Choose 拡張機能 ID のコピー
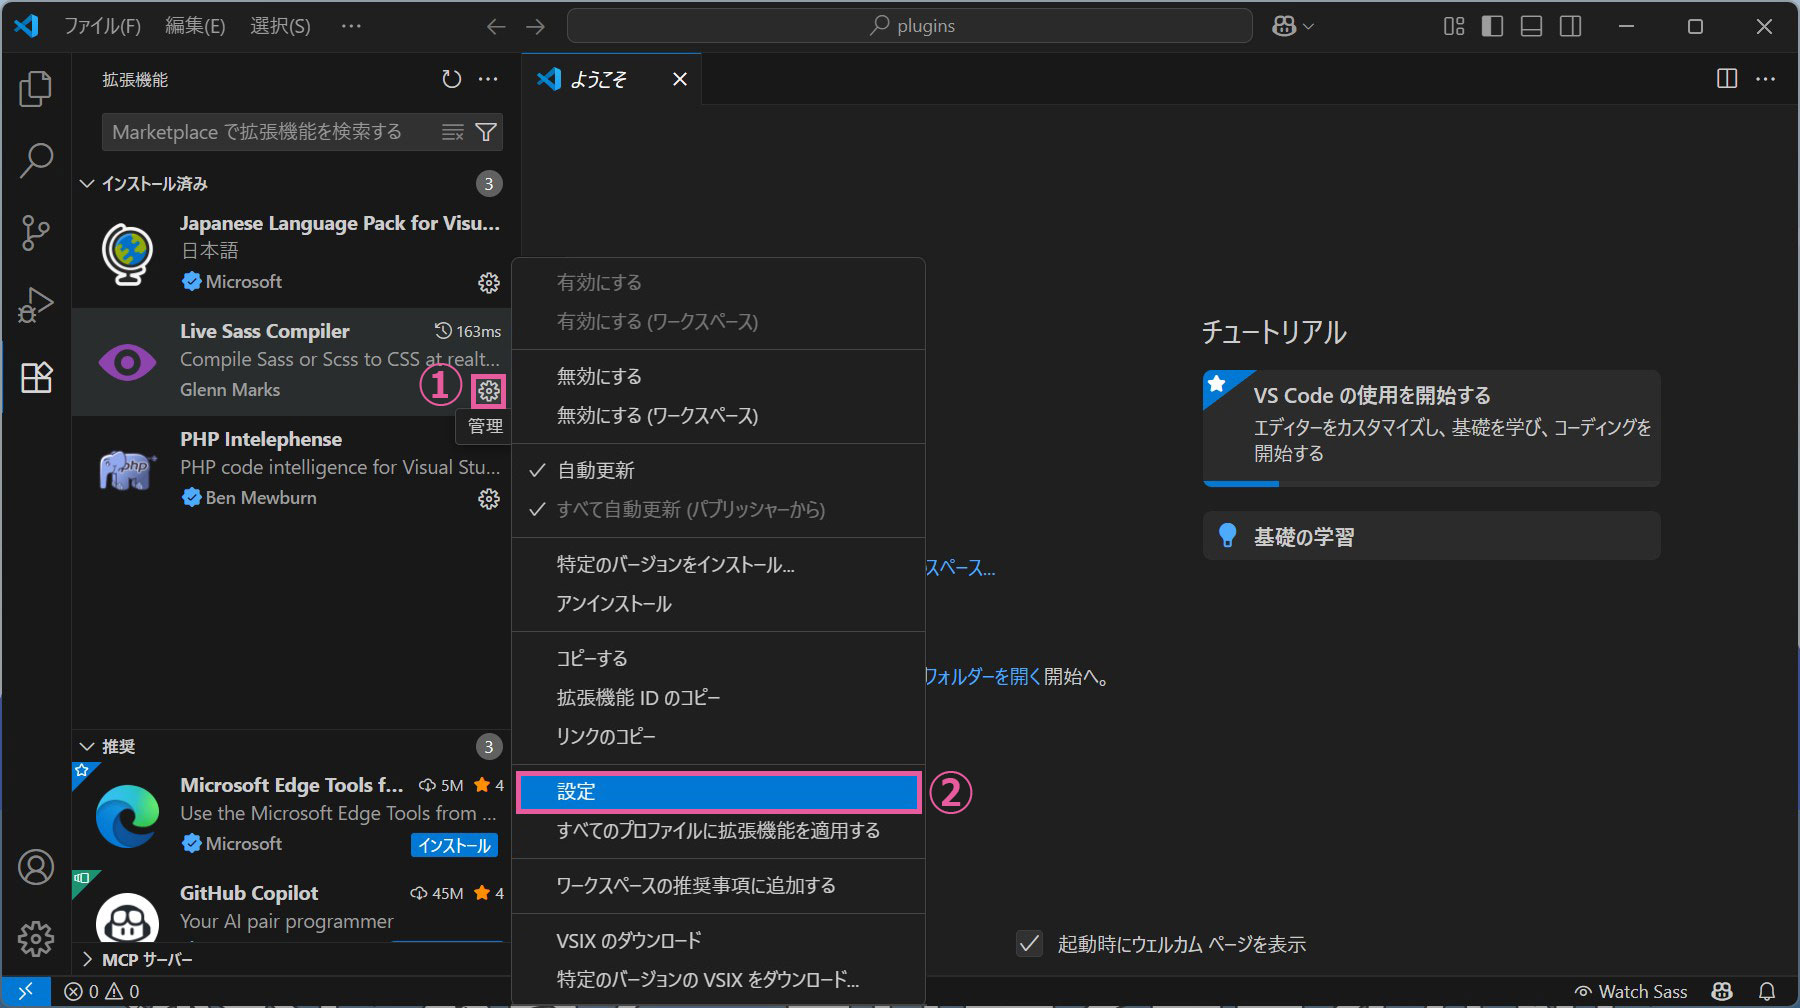The width and height of the screenshot is (1800, 1008). point(718,698)
